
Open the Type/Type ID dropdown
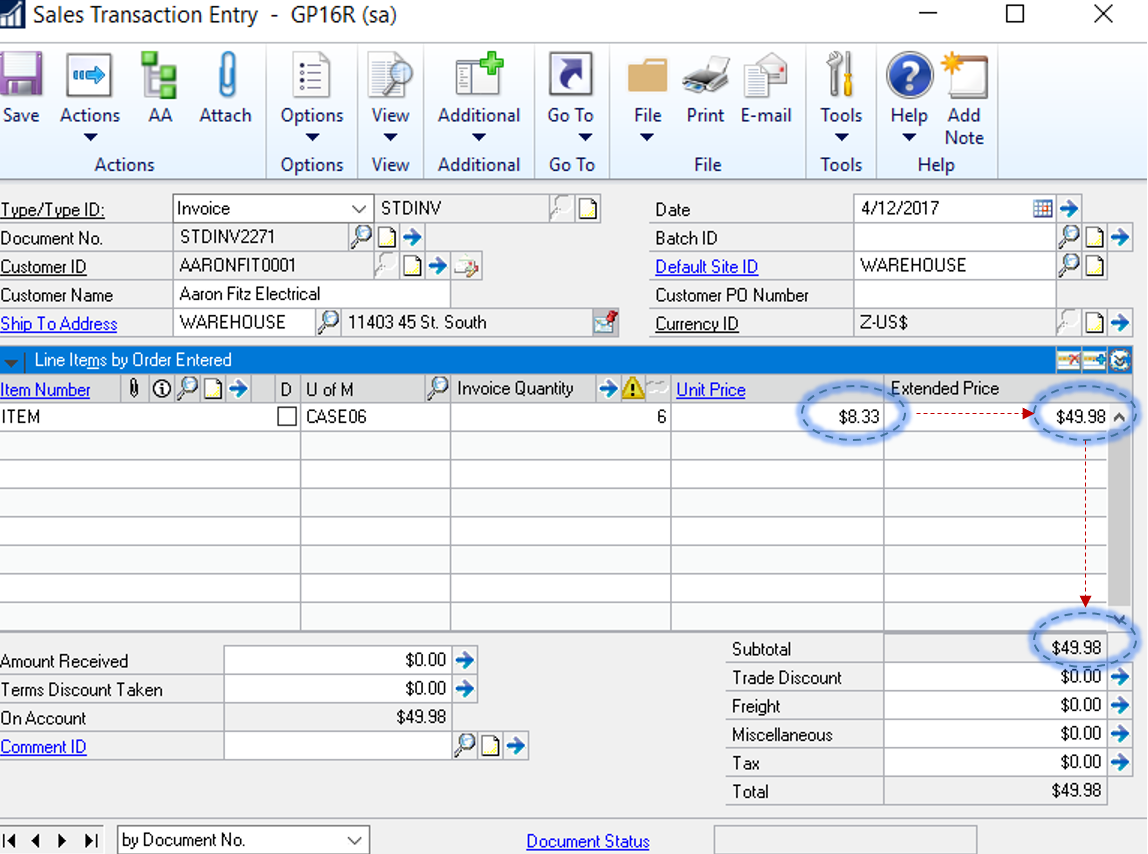358,209
